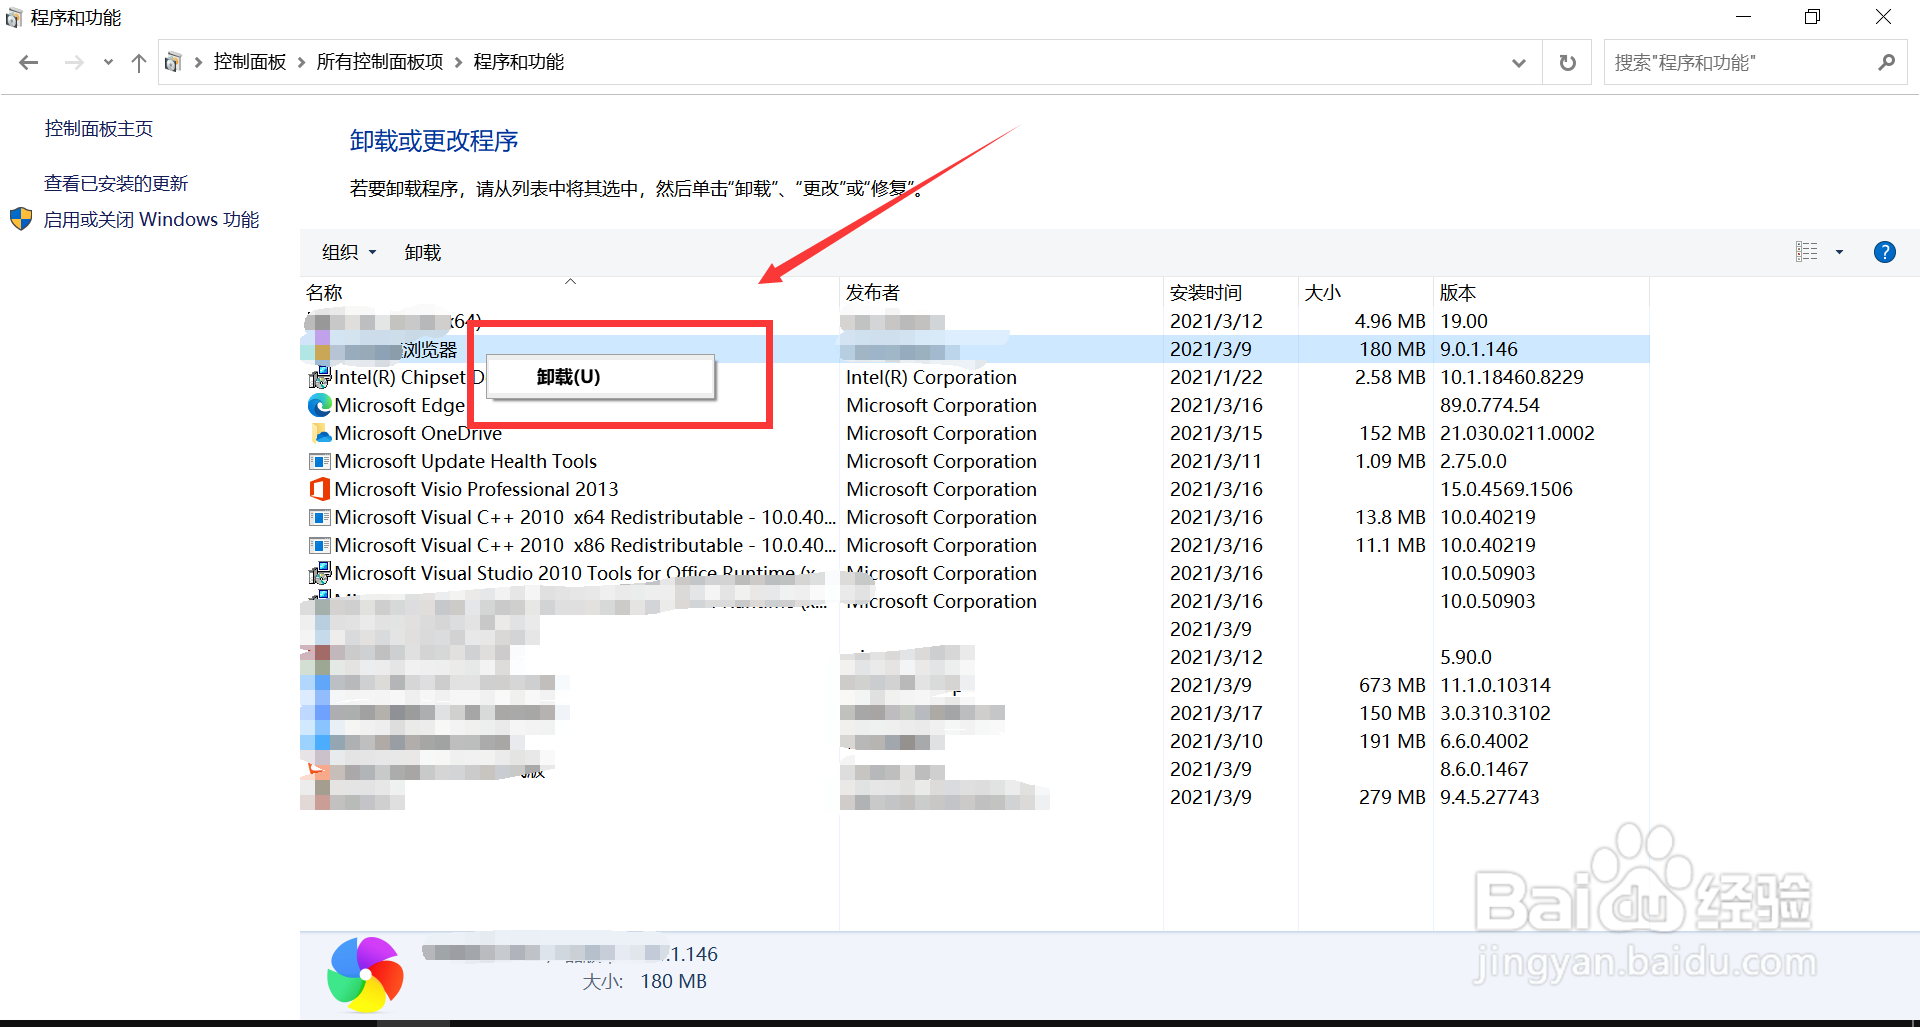Viewport: 1920px width, 1027px height.
Task: Click the 2021/1/22 install date cell
Action: [1216, 377]
